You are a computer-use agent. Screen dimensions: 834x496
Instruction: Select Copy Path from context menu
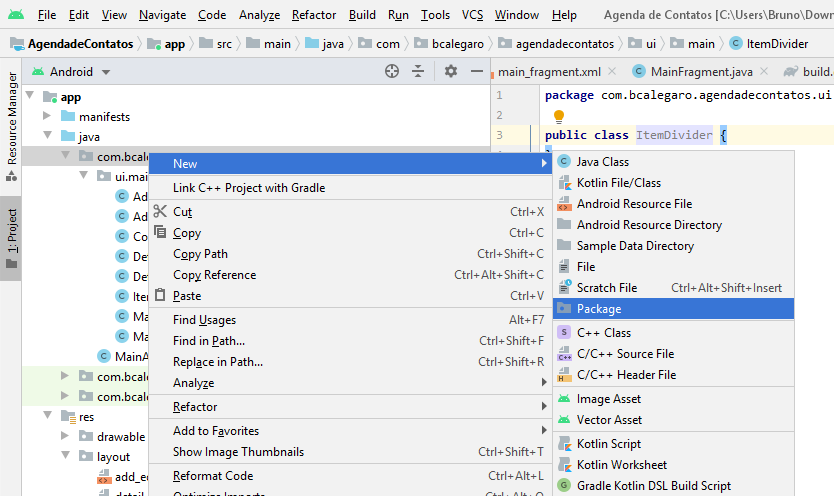coord(200,254)
